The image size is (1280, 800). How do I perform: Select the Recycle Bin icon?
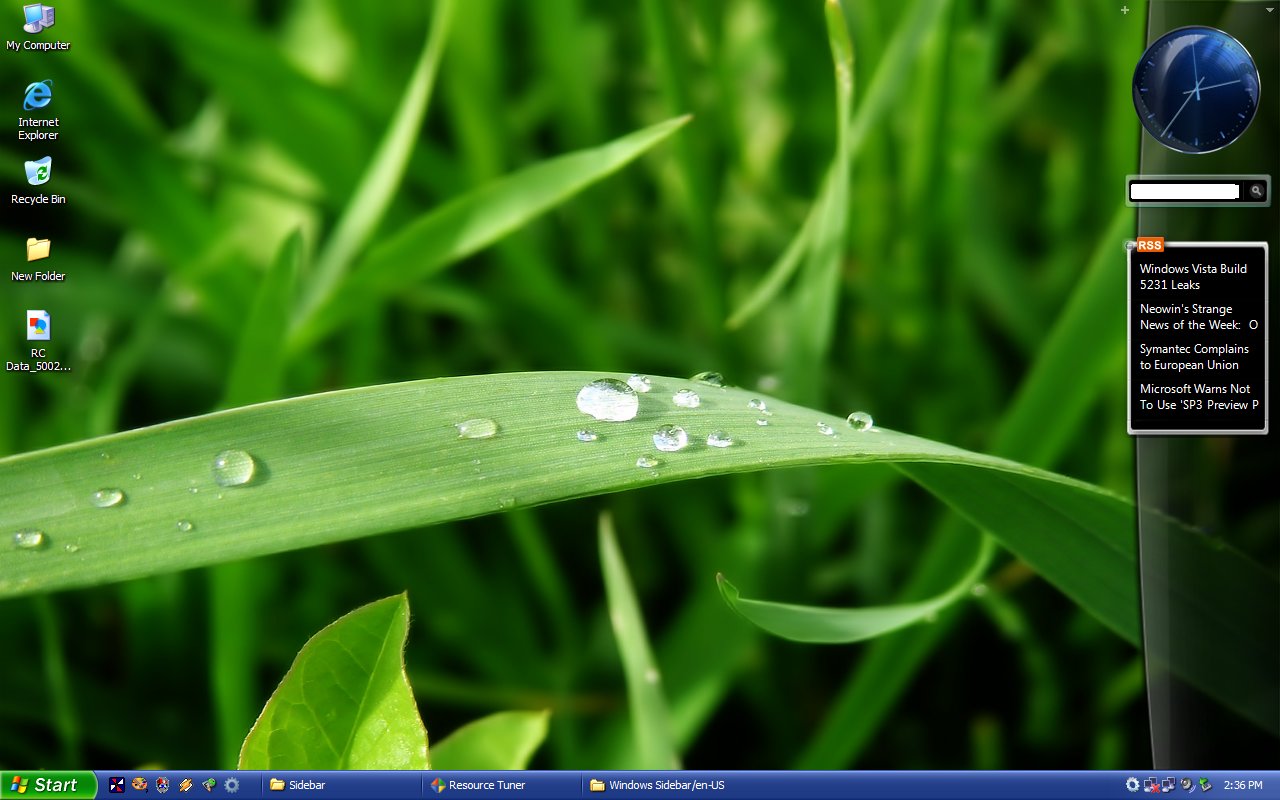pos(38,180)
